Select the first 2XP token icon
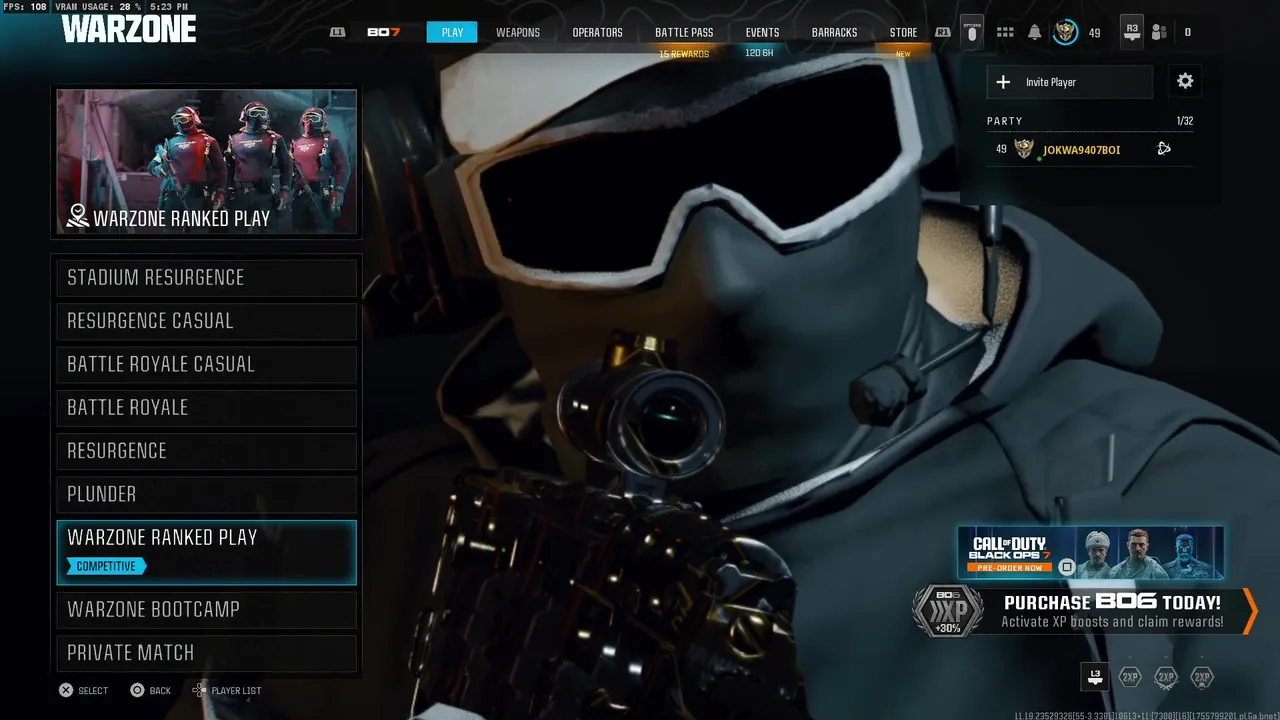Viewport: 1280px width, 720px height. (1130, 677)
